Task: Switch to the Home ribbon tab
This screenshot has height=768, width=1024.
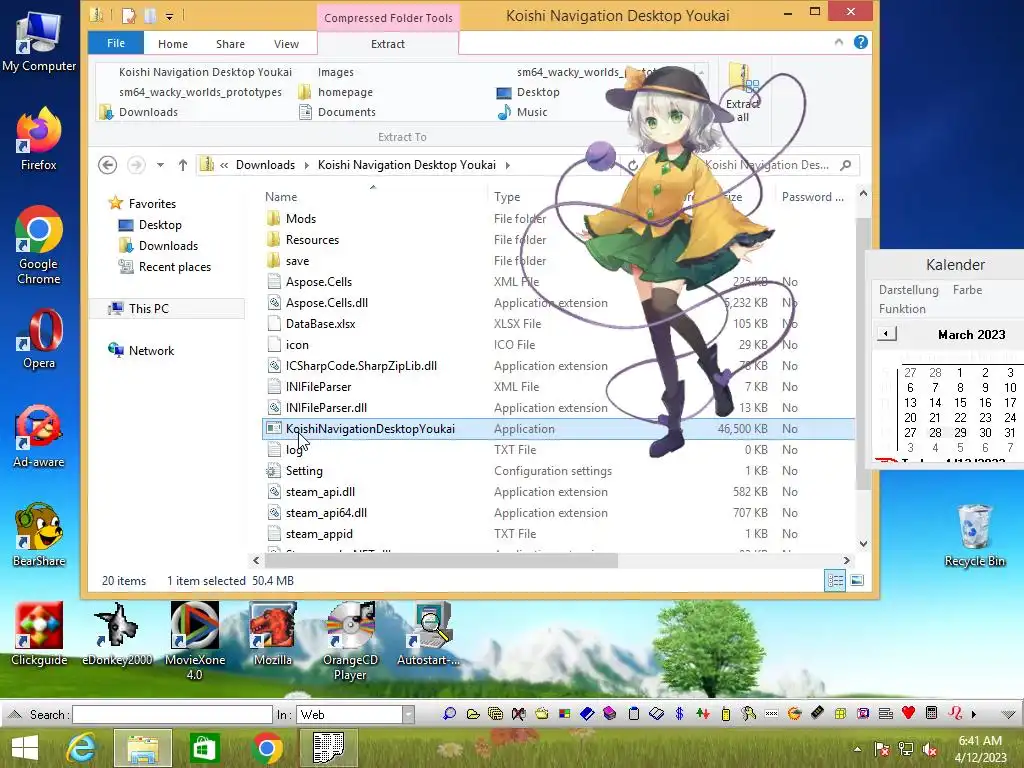Action: tap(173, 44)
